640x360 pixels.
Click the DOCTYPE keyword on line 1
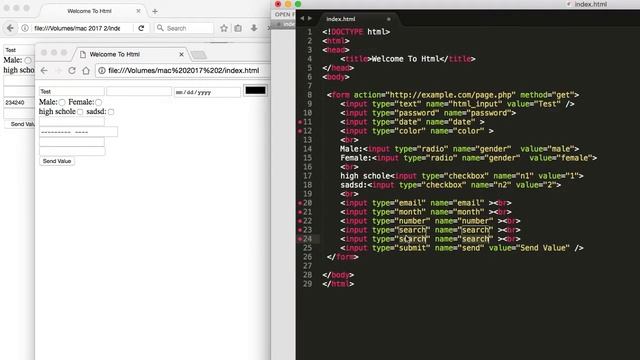(347, 32)
